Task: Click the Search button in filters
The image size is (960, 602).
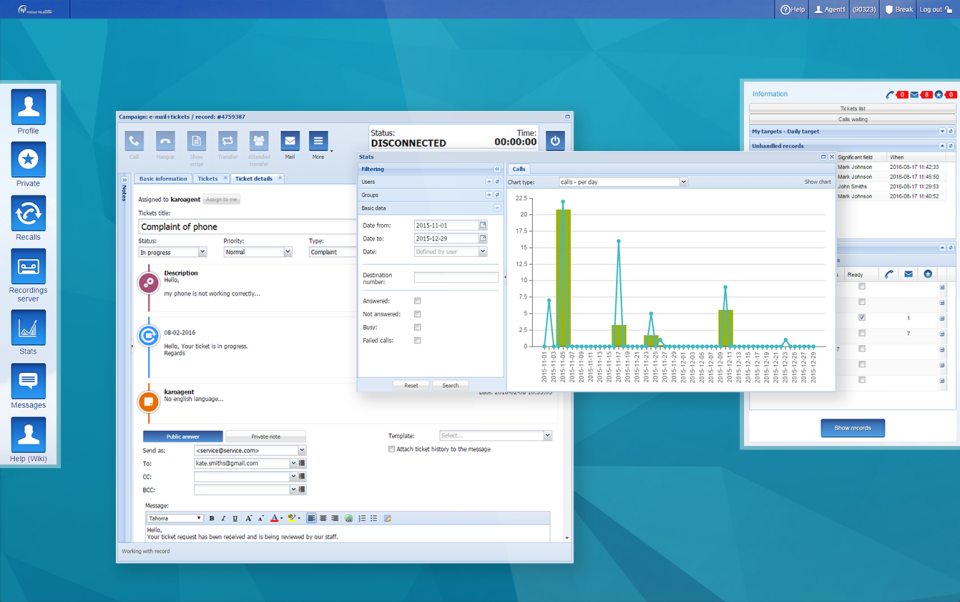Action: click(x=451, y=385)
